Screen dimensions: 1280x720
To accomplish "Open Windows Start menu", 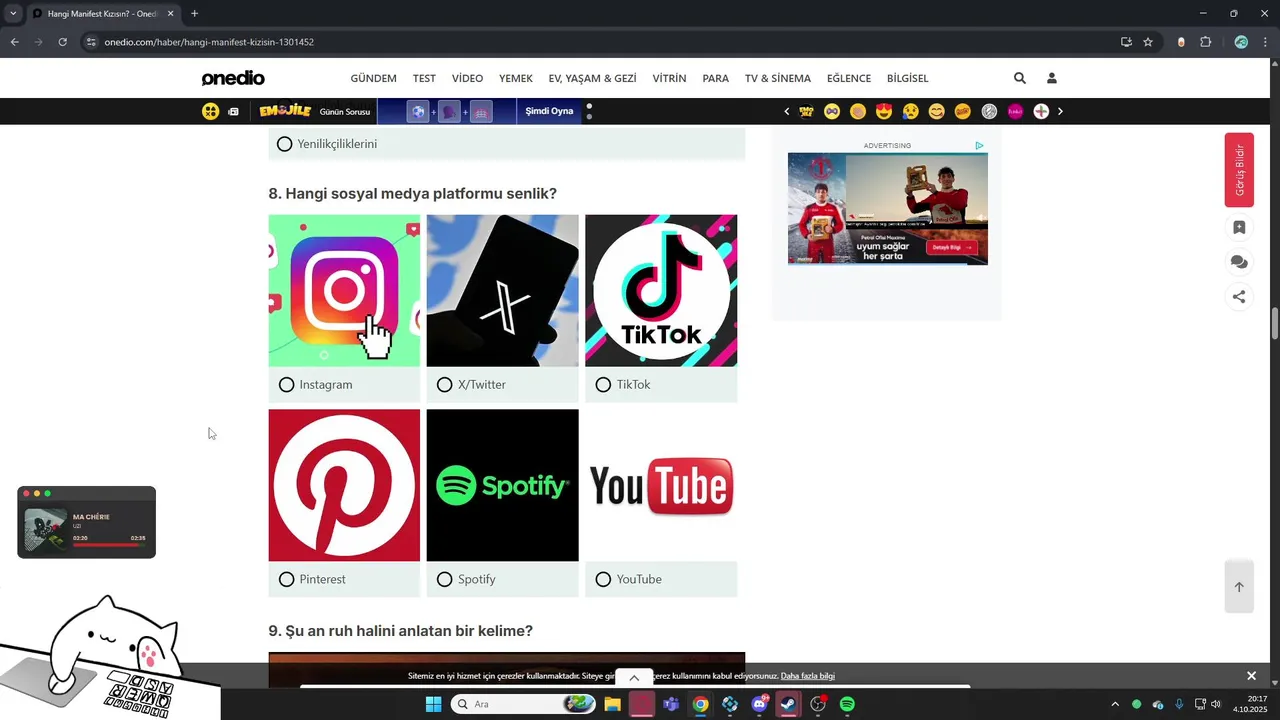I will click(433, 704).
